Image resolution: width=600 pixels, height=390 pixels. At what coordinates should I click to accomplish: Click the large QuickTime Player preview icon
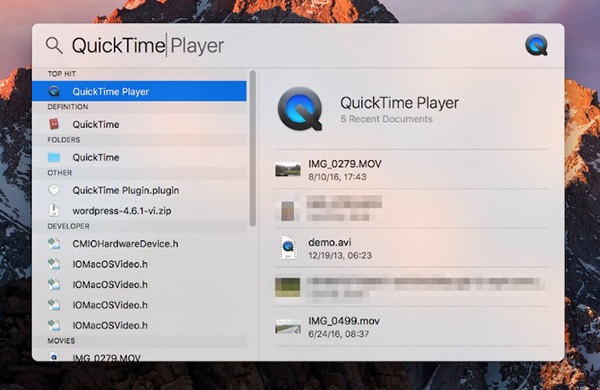(x=300, y=109)
